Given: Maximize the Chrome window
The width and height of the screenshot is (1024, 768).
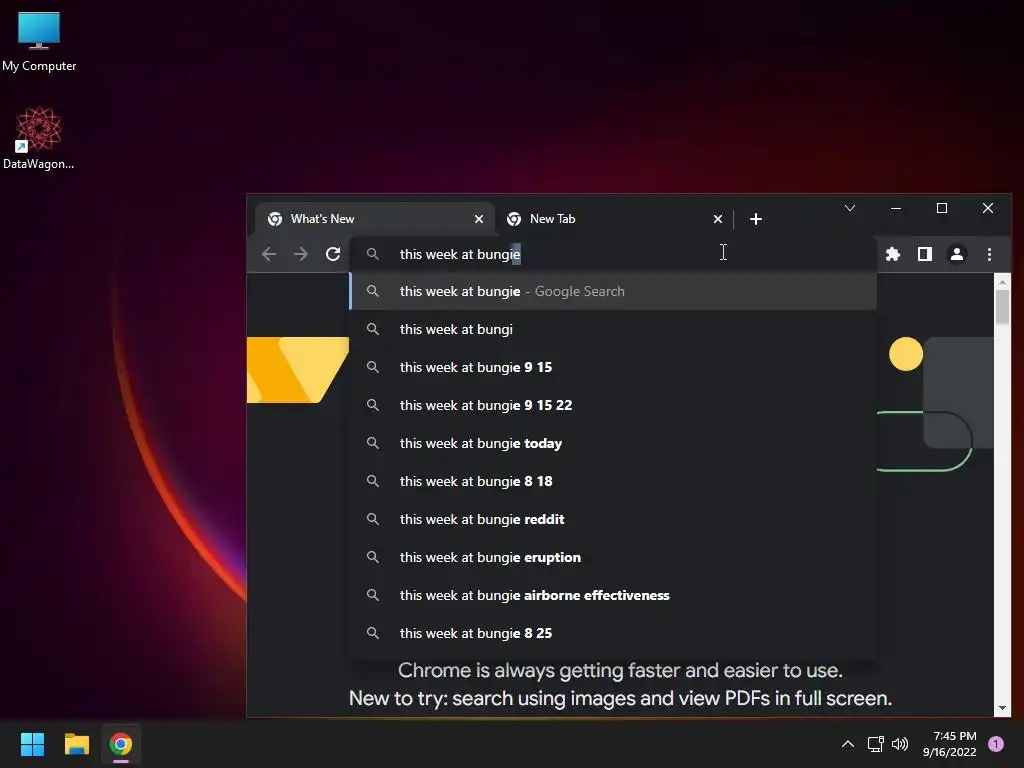Looking at the screenshot, I should tap(942, 208).
